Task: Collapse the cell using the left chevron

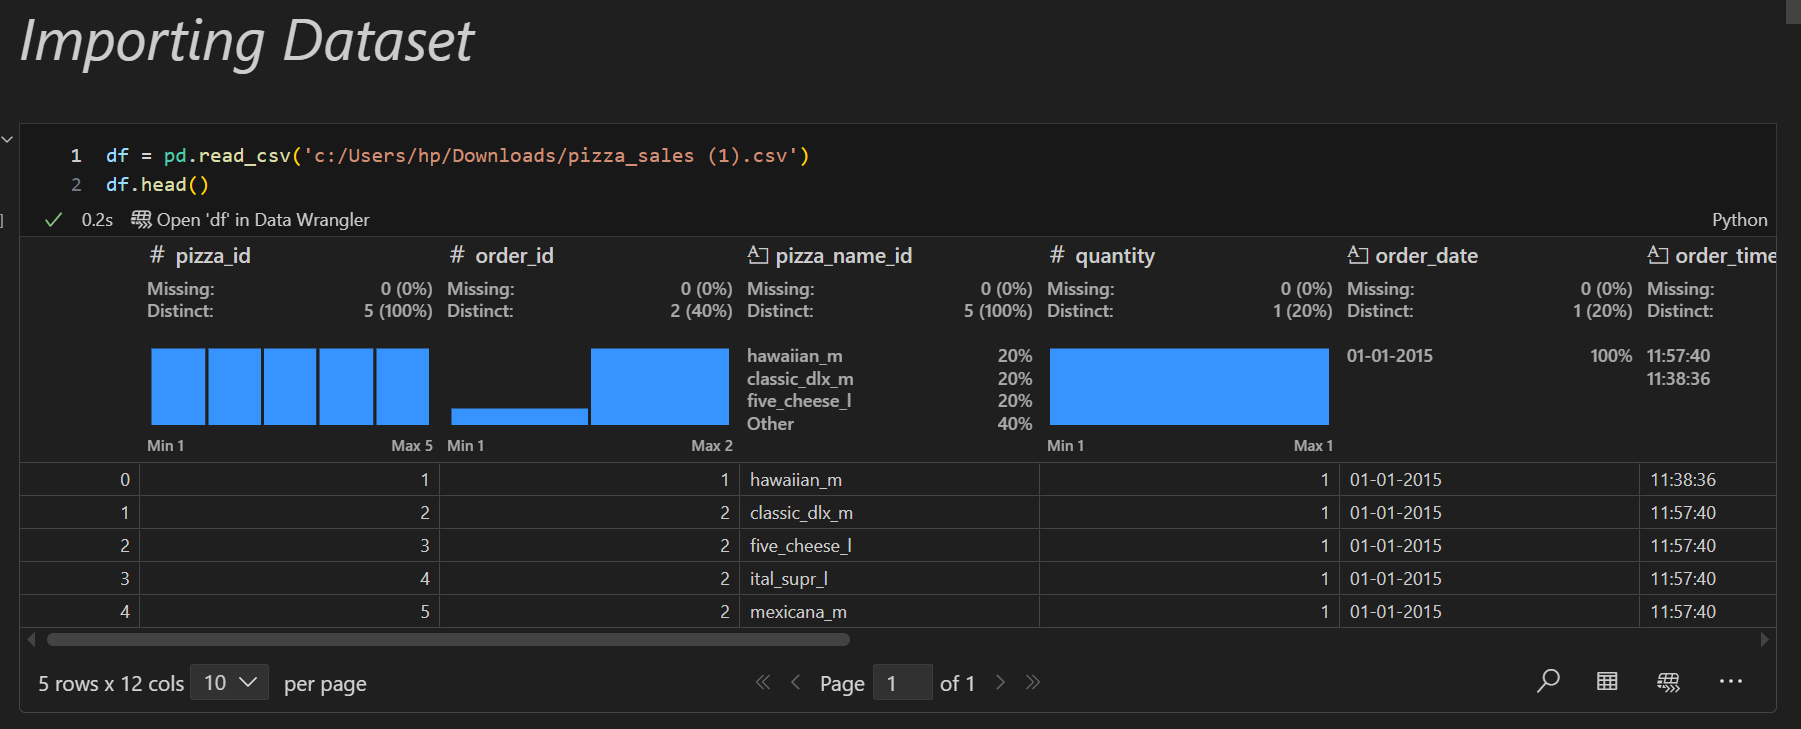Action: coord(7,139)
